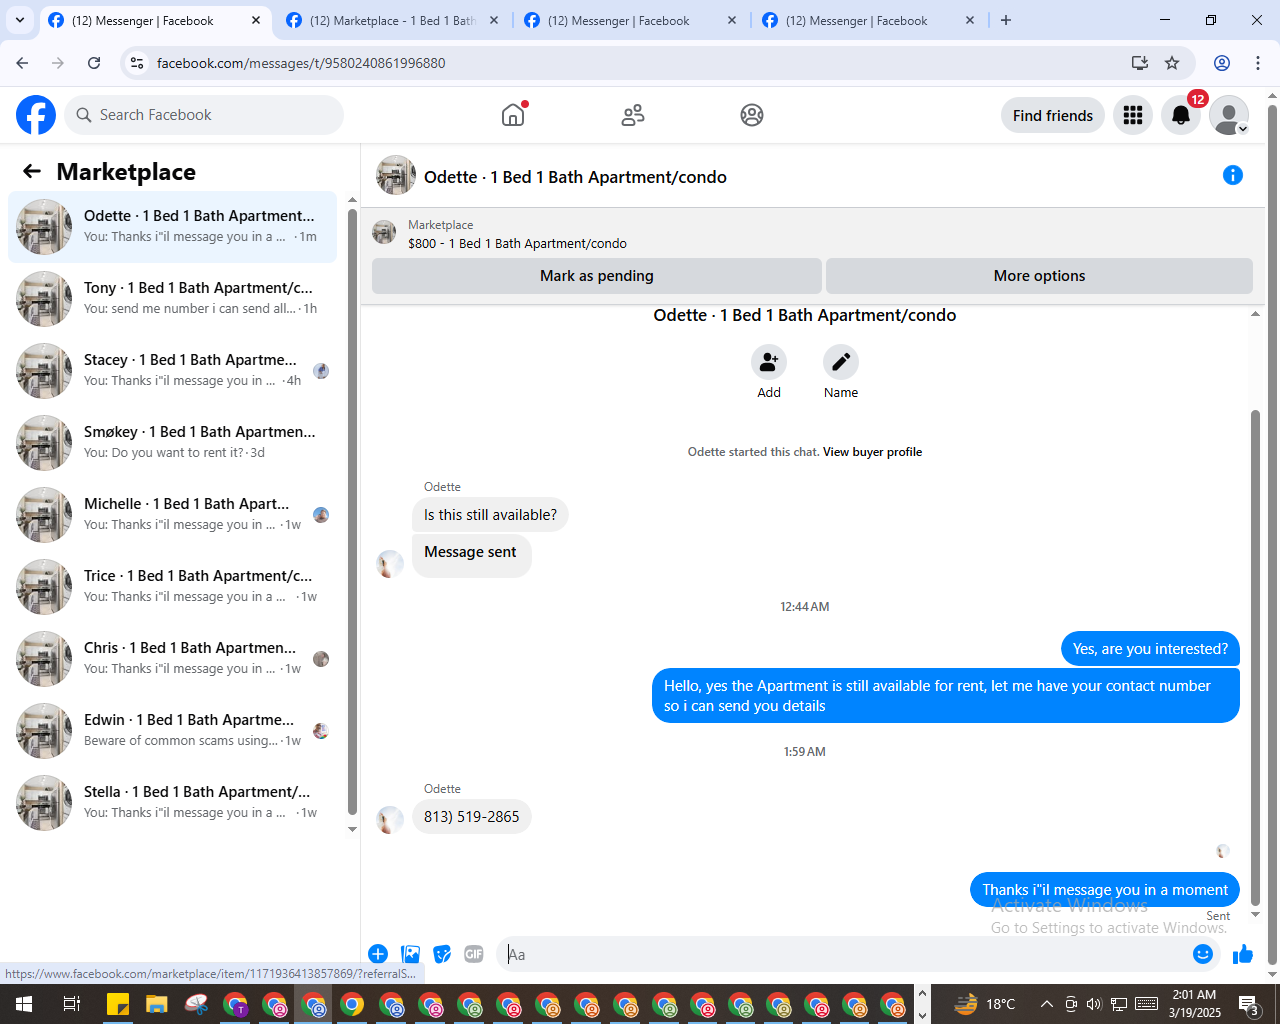
Task: Click the conversation list scrollbar
Action: [x=352, y=510]
